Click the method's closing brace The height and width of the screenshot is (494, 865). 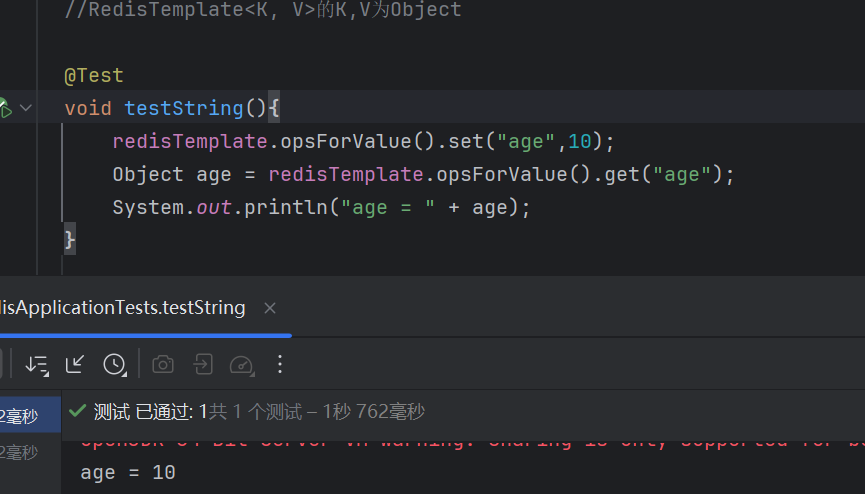click(70, 240)
